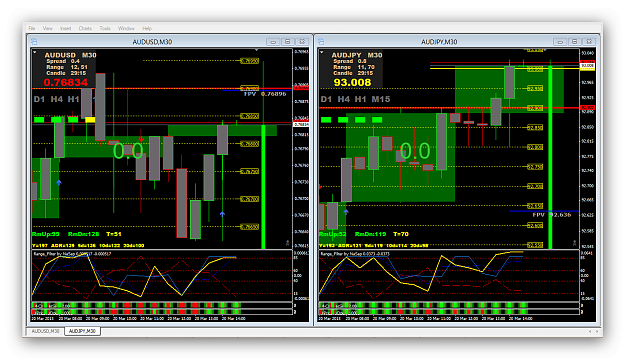Click Range 11, 70 line on AUDJPY
625x360 pixels.
tap(354, 67)
